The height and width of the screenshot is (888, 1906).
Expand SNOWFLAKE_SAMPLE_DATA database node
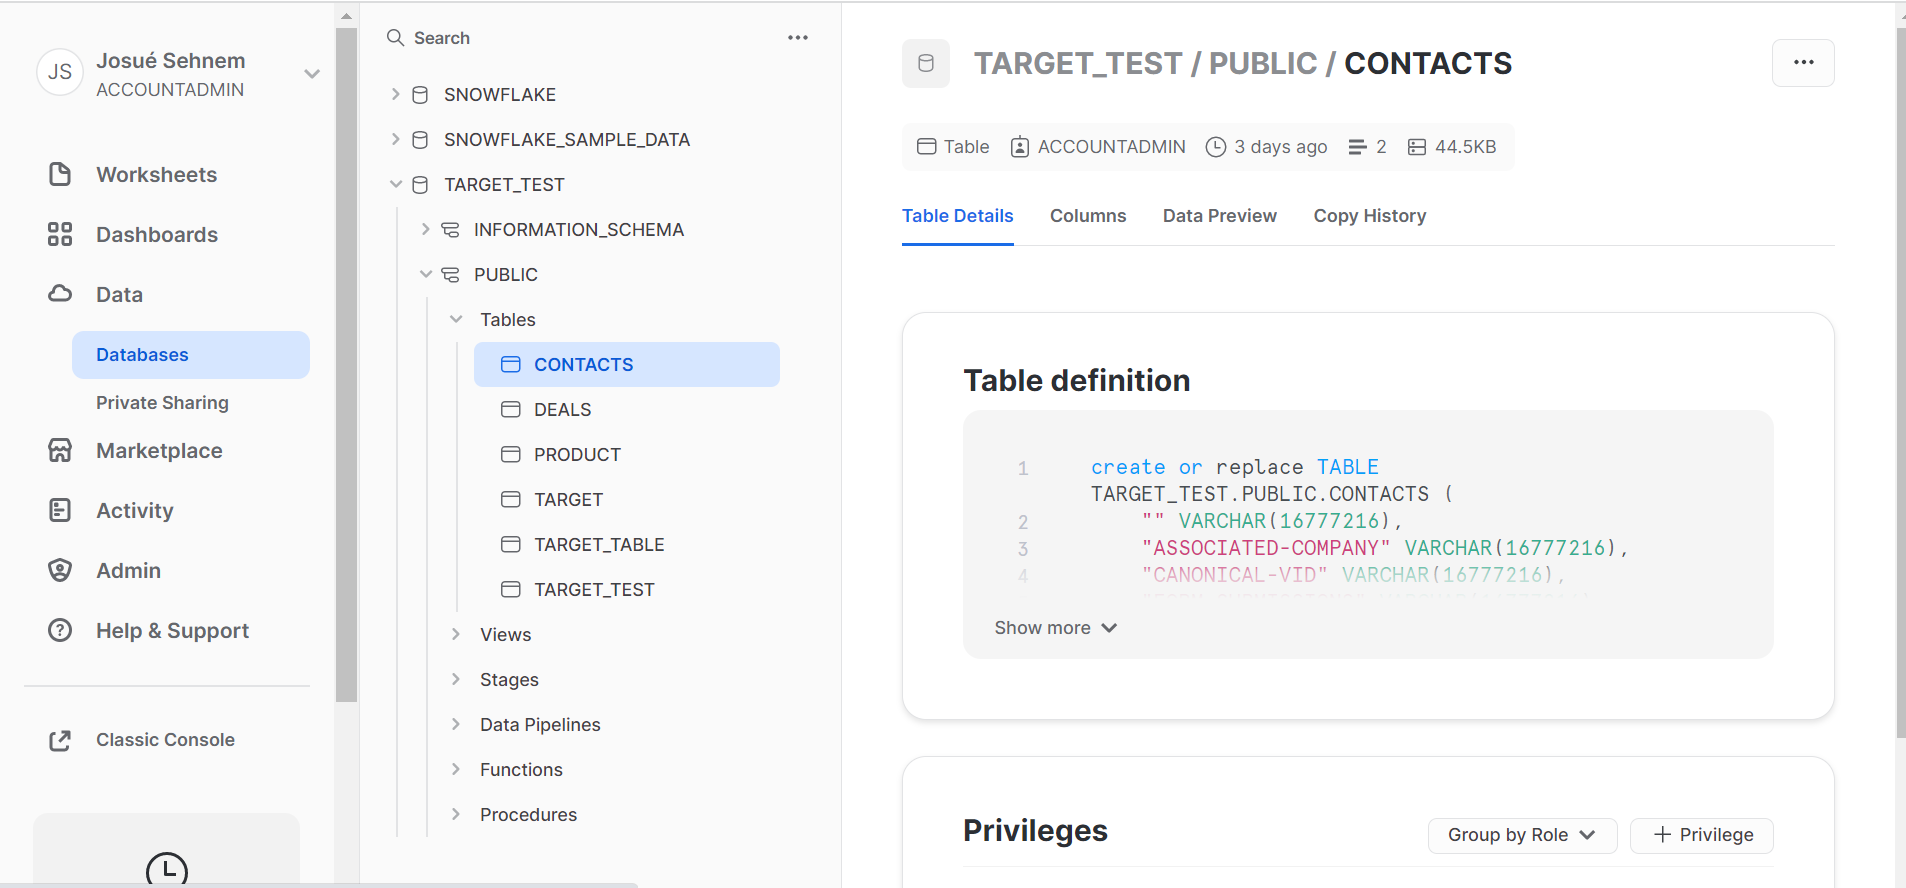click(x=395, y=140)
